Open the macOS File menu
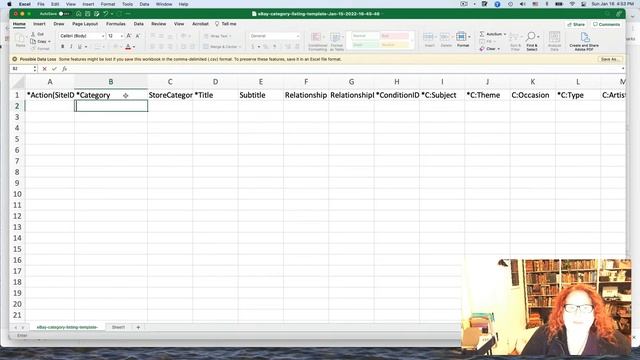 coord(41,4)
